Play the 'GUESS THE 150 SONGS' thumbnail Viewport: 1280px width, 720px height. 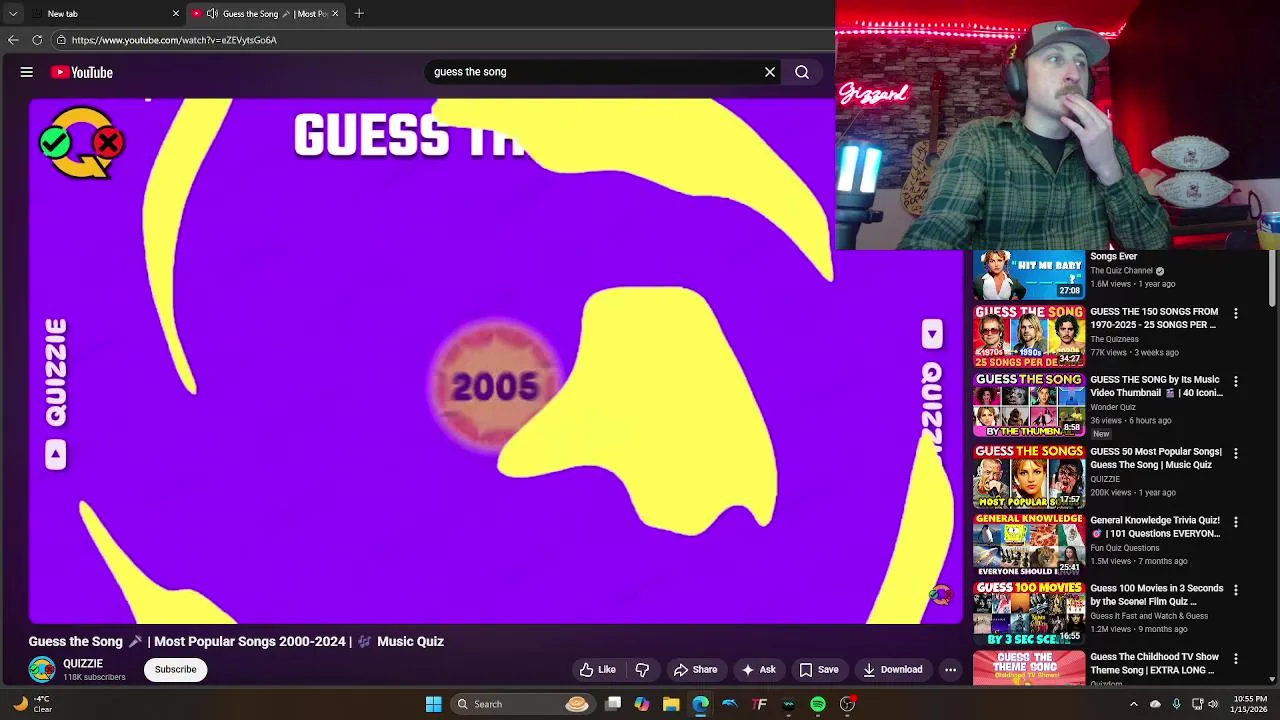(1029, 336)
